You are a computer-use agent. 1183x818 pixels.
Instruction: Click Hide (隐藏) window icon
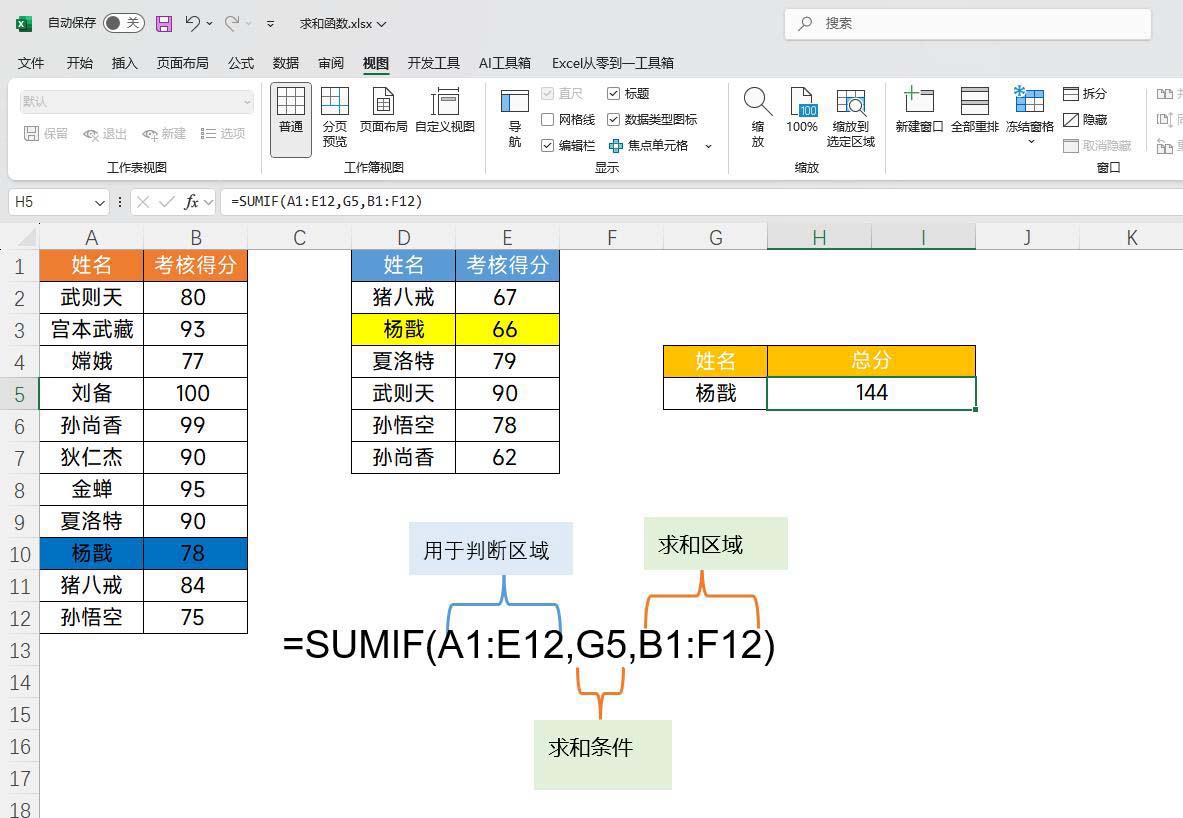(x=1071, y=120)
